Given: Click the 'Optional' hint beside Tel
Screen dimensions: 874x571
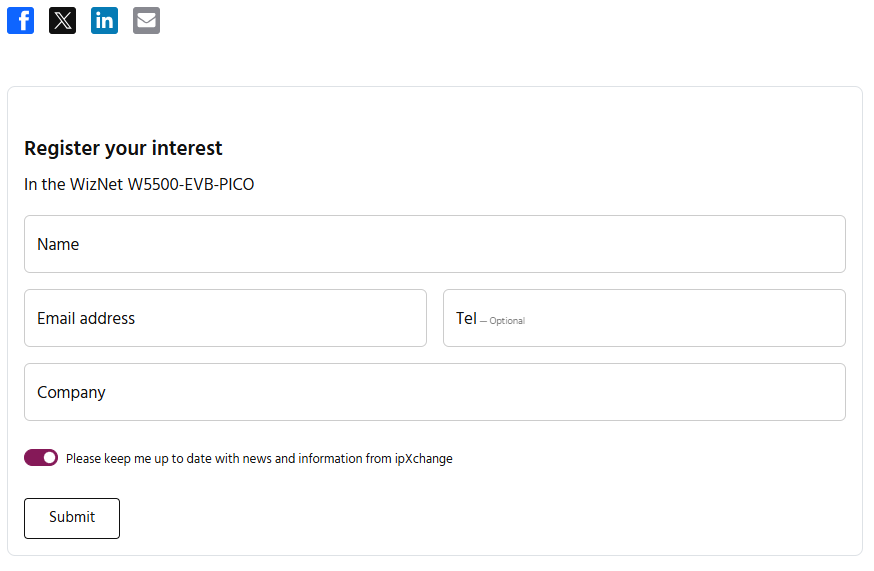Looking at the screenshot, I should (x=506, y=321).
